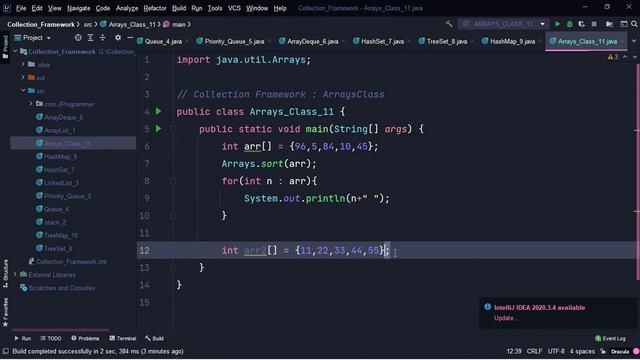The height and width of the screenshot is (360, 640).
Task: Expand External Libraries node
Action: 16,274
